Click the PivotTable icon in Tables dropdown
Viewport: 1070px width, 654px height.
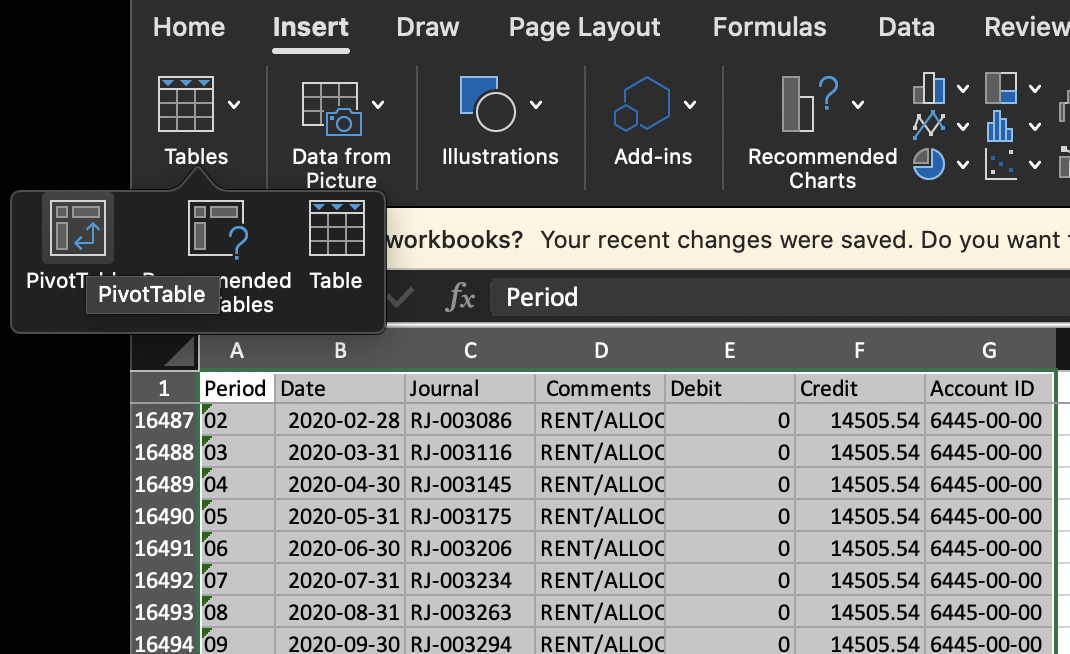click(78, 228)
